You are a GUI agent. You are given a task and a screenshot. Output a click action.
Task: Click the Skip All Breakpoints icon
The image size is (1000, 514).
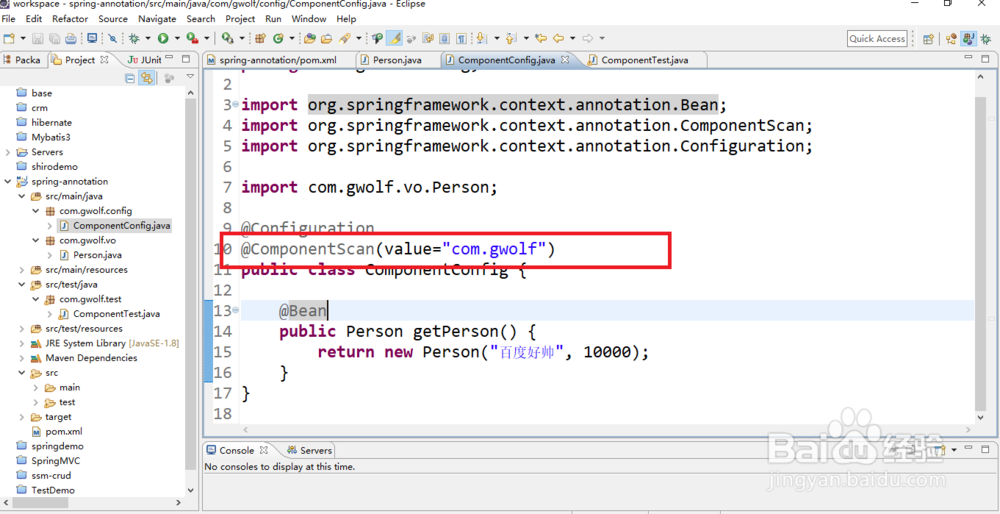[x=112, y=38]
